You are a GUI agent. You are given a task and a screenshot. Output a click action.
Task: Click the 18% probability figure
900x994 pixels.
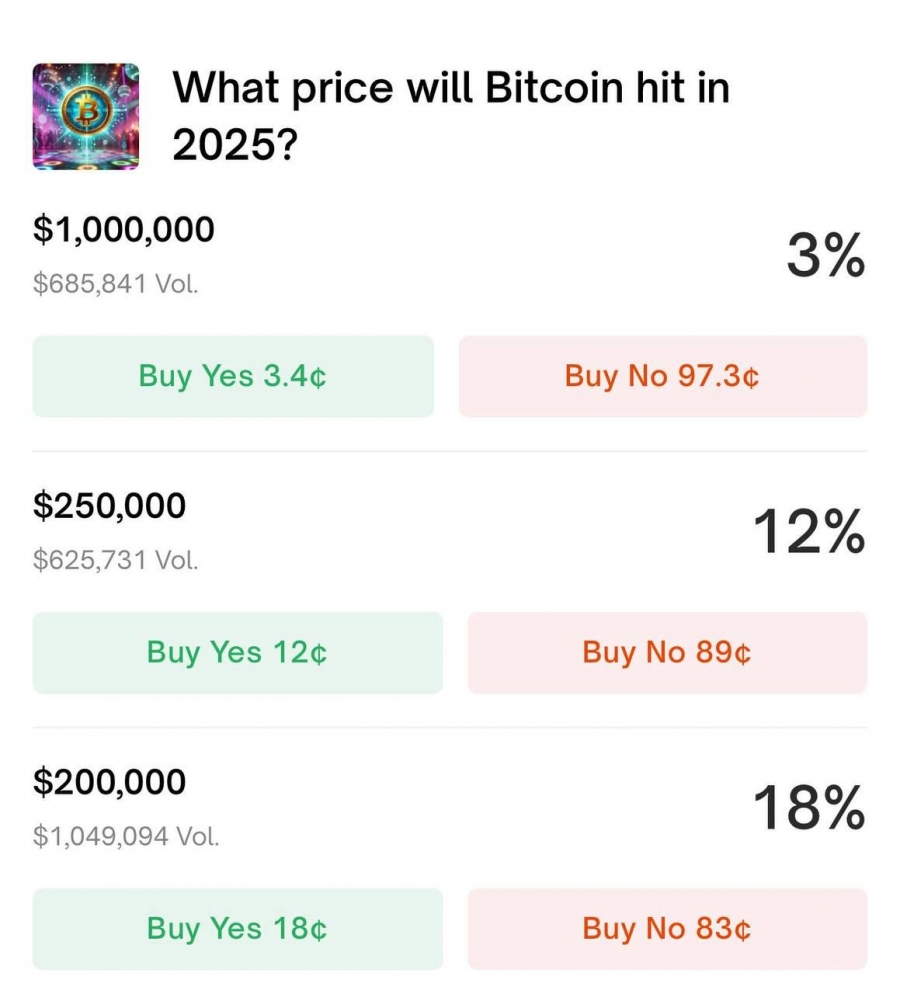pos(809,807)
